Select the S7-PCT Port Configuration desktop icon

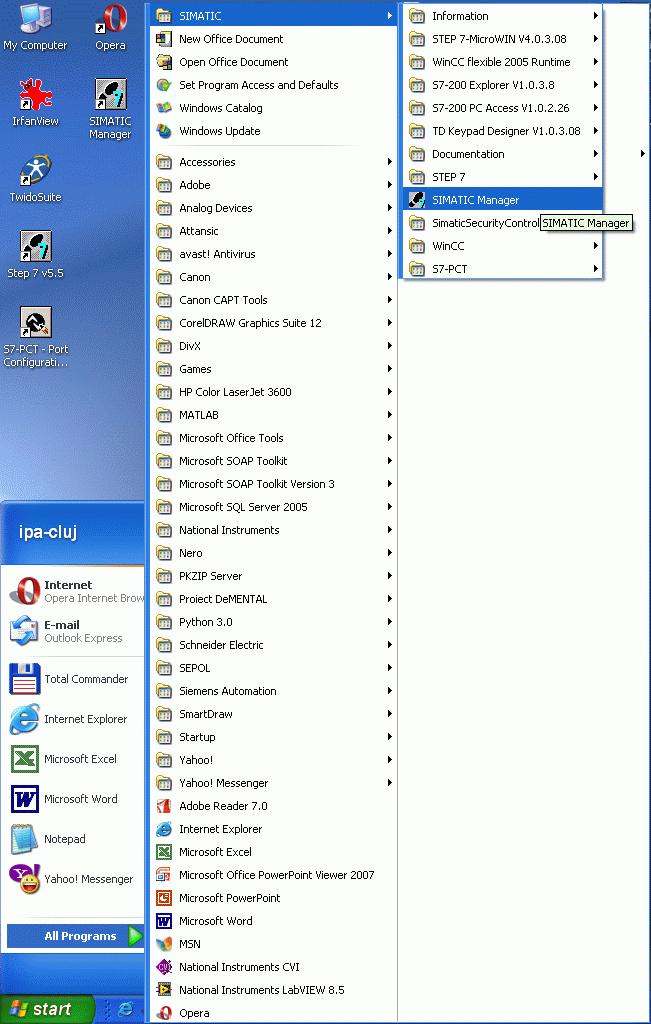point(35,337)
